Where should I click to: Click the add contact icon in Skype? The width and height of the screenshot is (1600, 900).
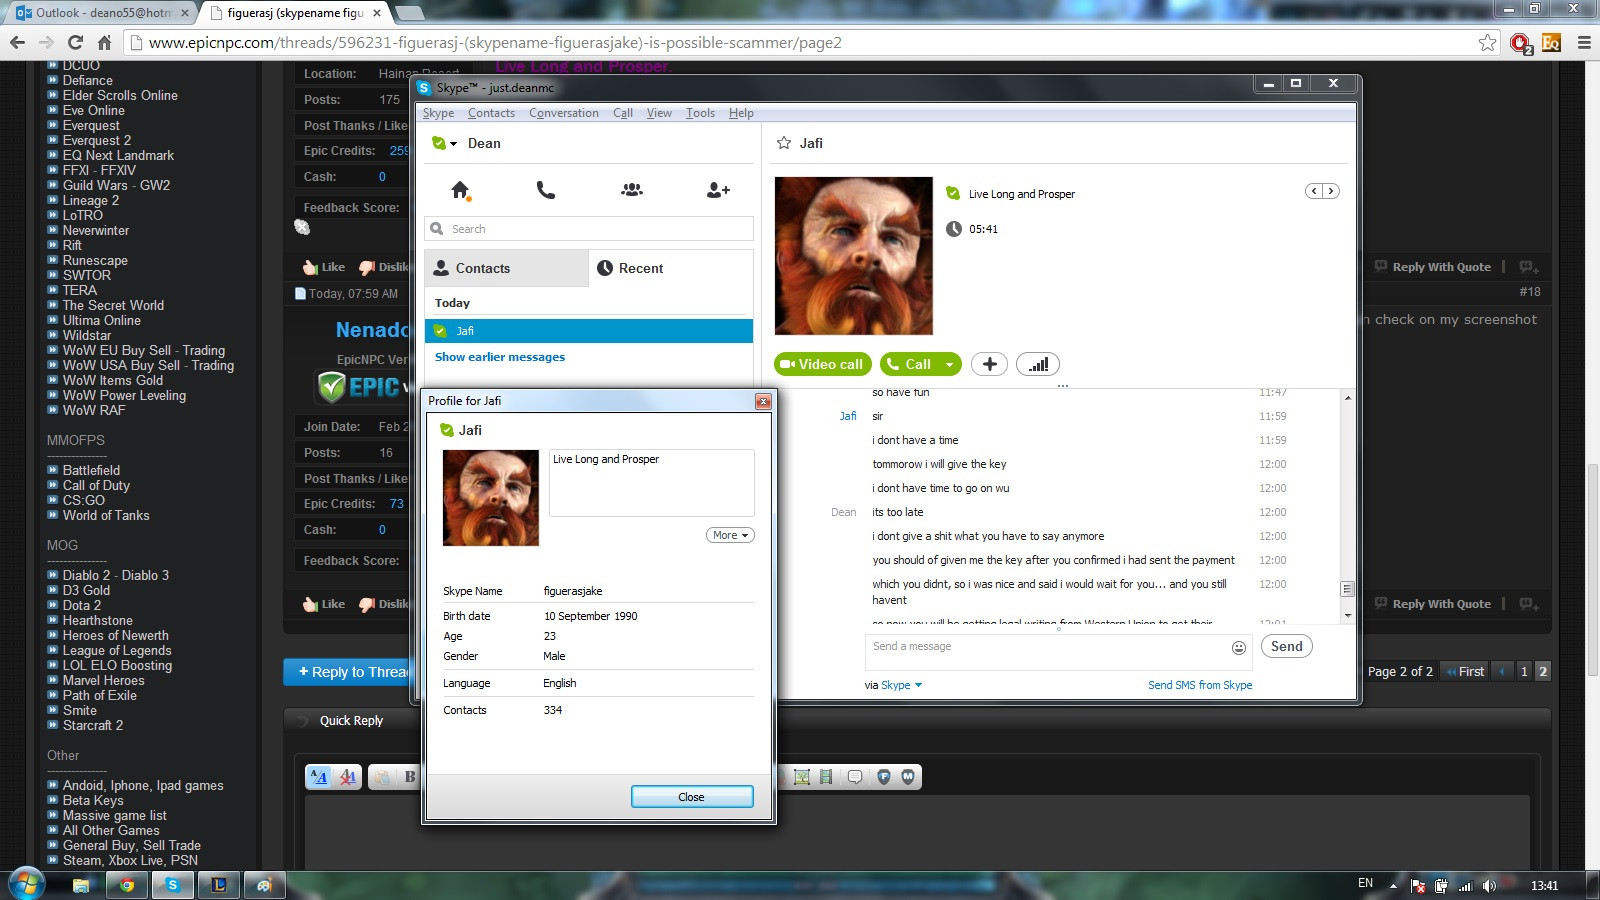point(718,190)
